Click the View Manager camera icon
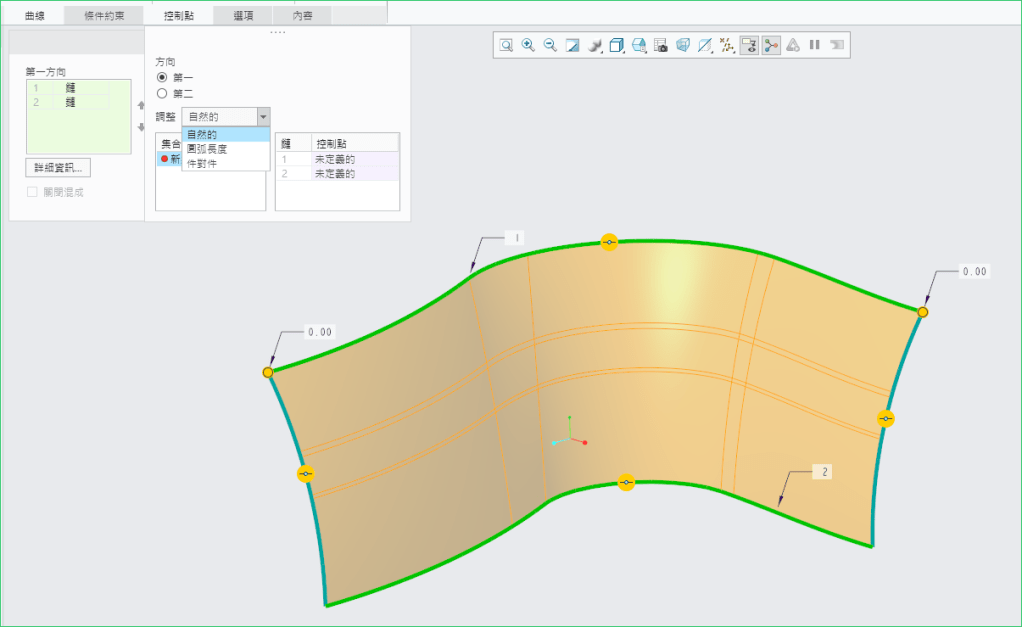Image resolution: width=1022 pixels, height=627 pixels. [x=661, y=45]
